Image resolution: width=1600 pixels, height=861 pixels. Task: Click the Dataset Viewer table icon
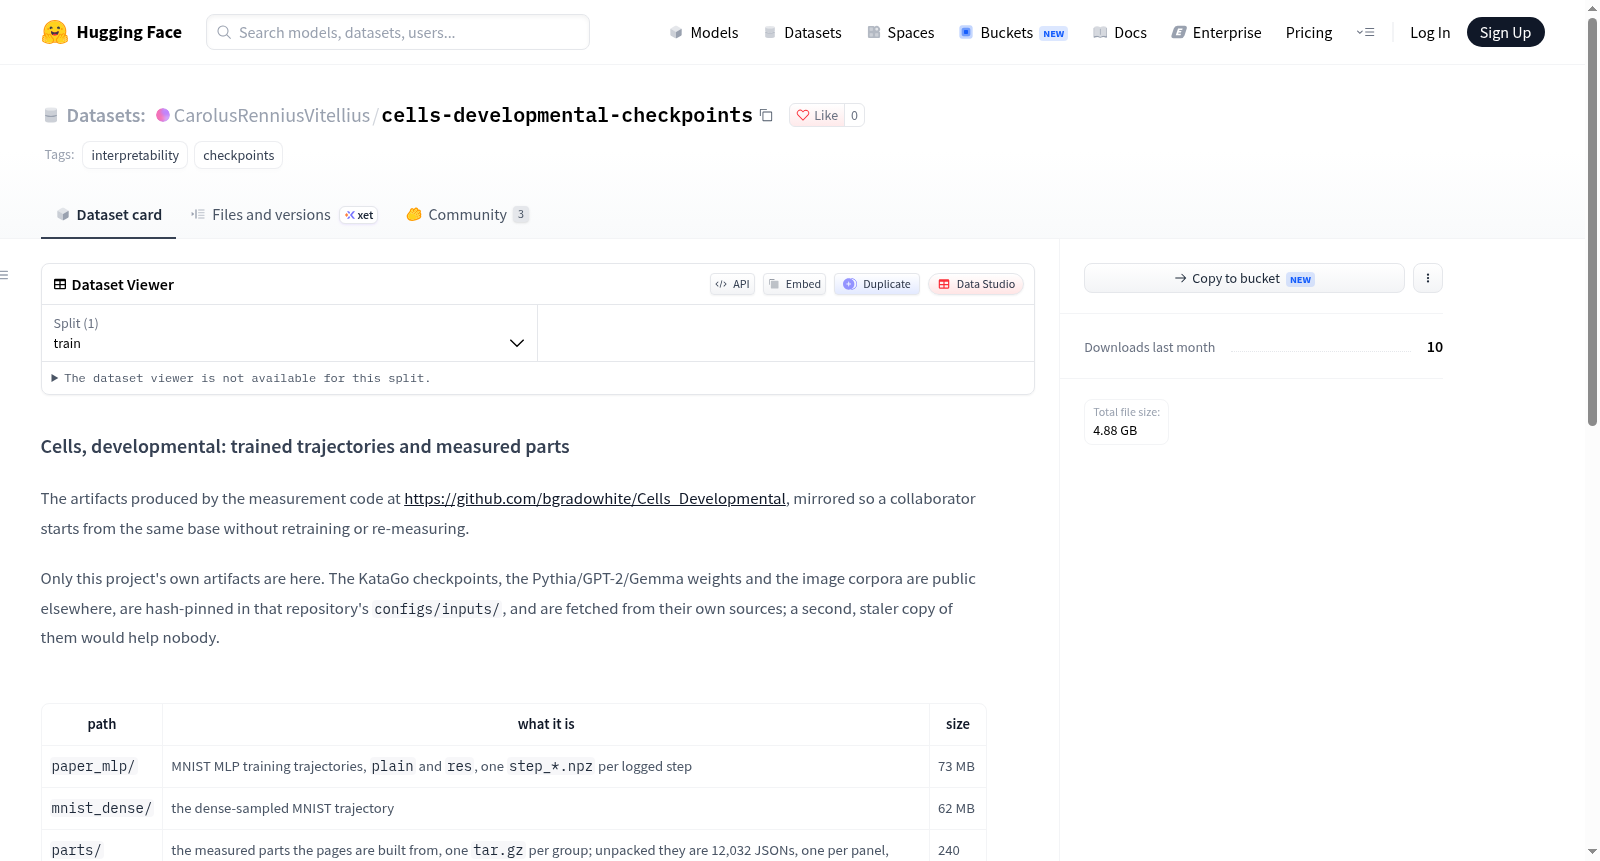coord(60,285)
